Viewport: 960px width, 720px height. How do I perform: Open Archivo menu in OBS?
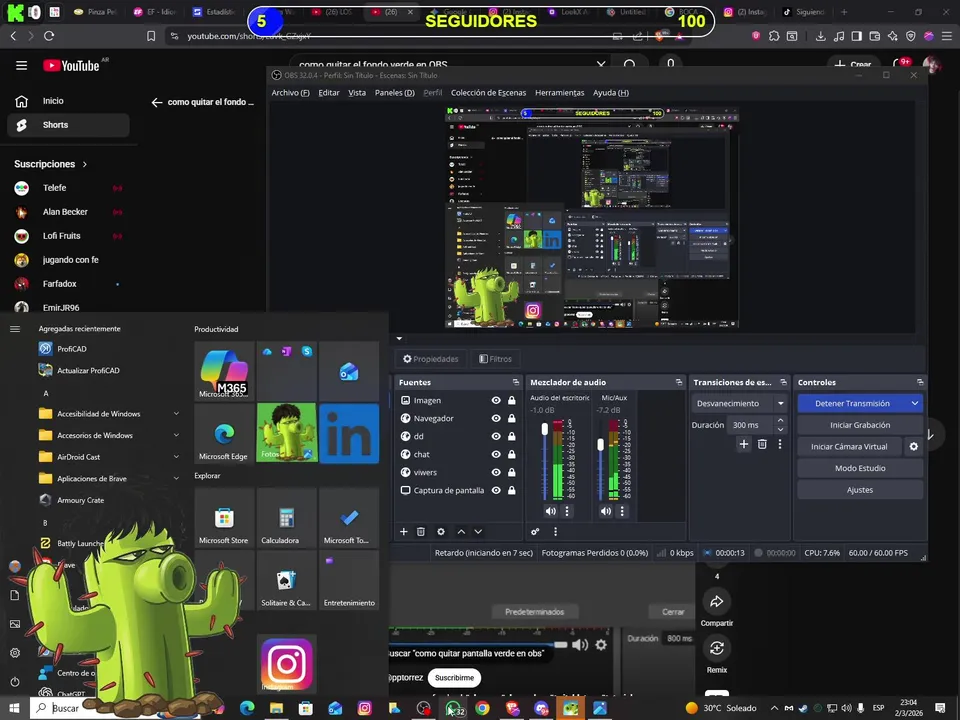(x=290, y=92)
